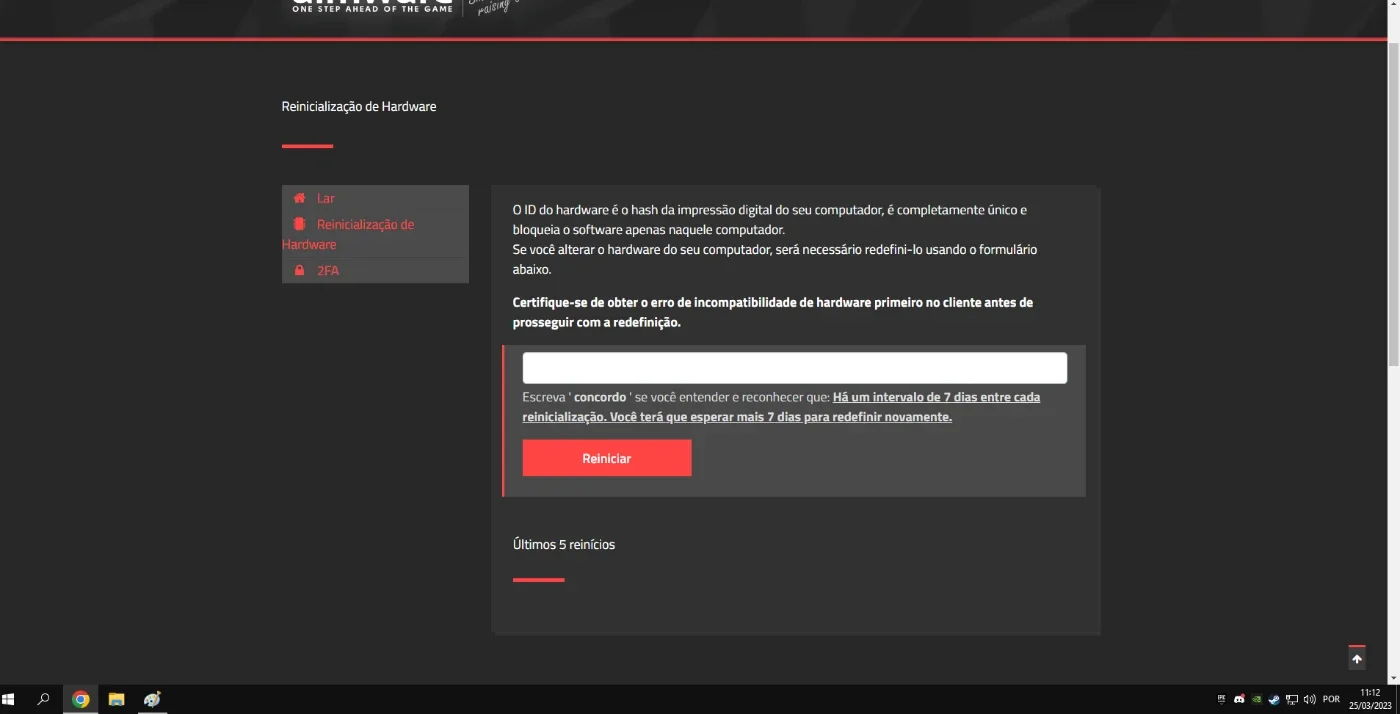The width and height of the screenshot is (1400, 714).
Task: Click the 'Últimos 5 reinícios' heading
Action: point(564,545)
